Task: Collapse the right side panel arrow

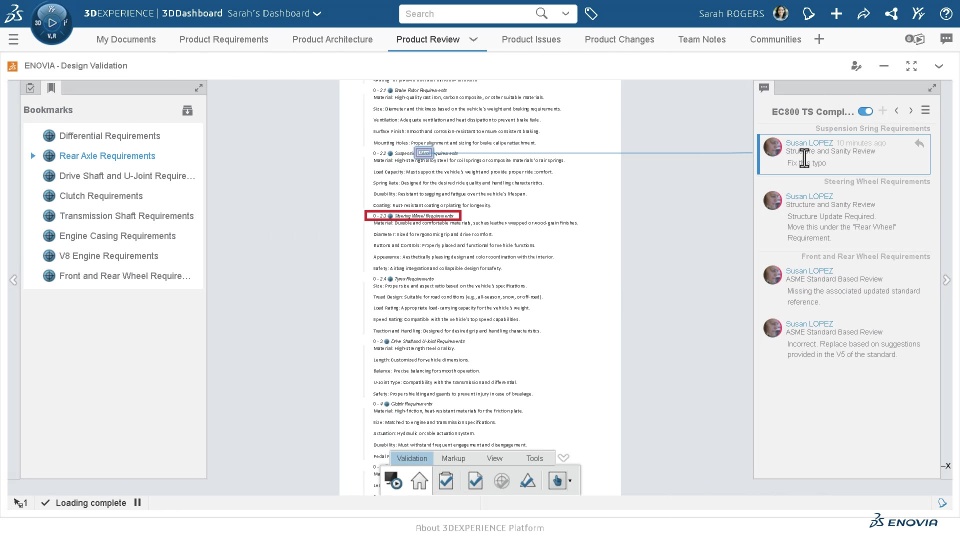Action: click(x=947, y=280)
